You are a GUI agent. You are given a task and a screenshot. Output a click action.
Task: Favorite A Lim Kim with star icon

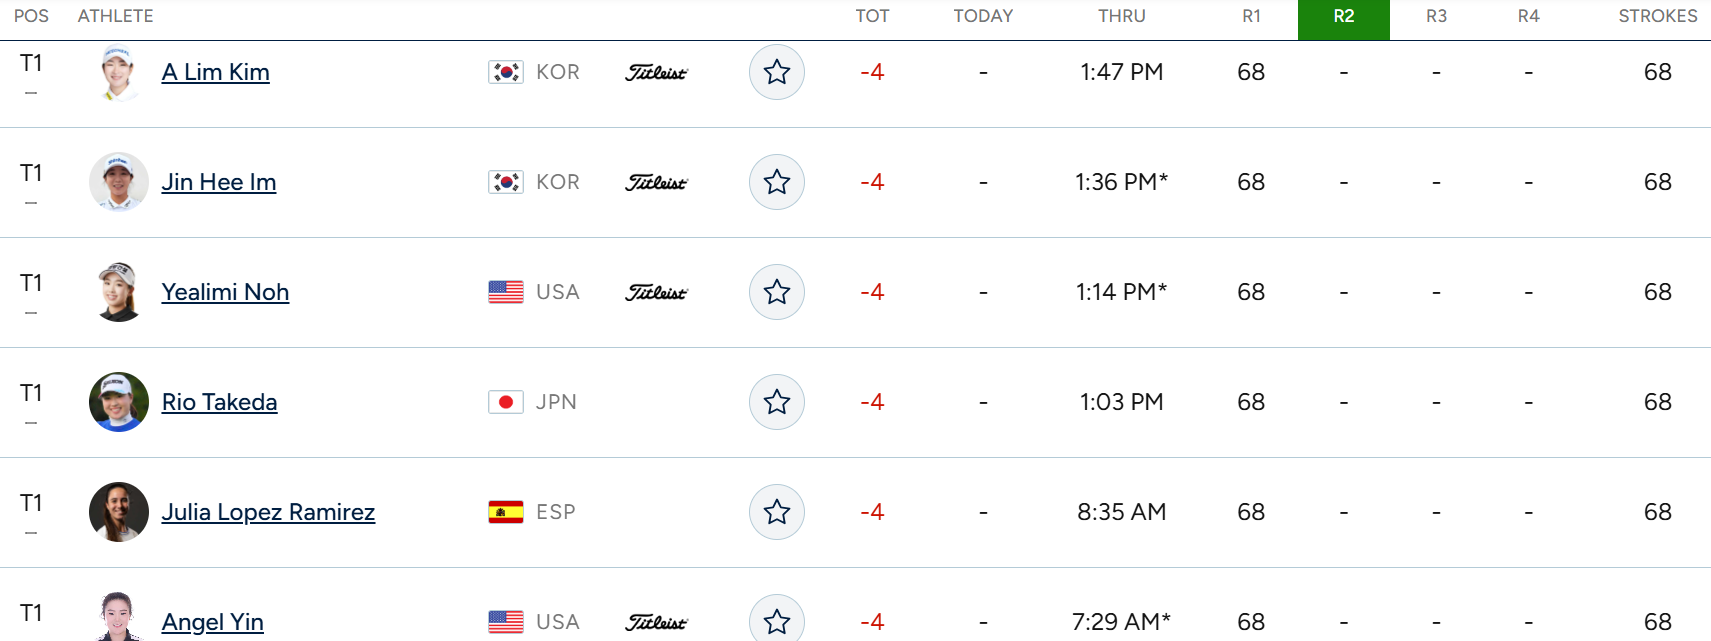click(777, 72)
